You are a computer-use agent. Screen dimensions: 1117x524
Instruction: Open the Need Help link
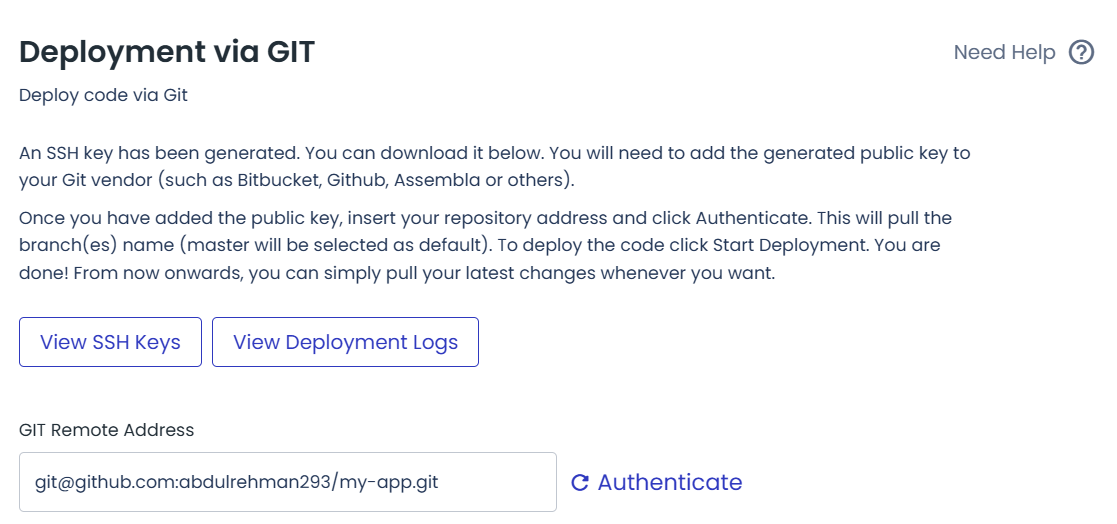click(1004, 53)
